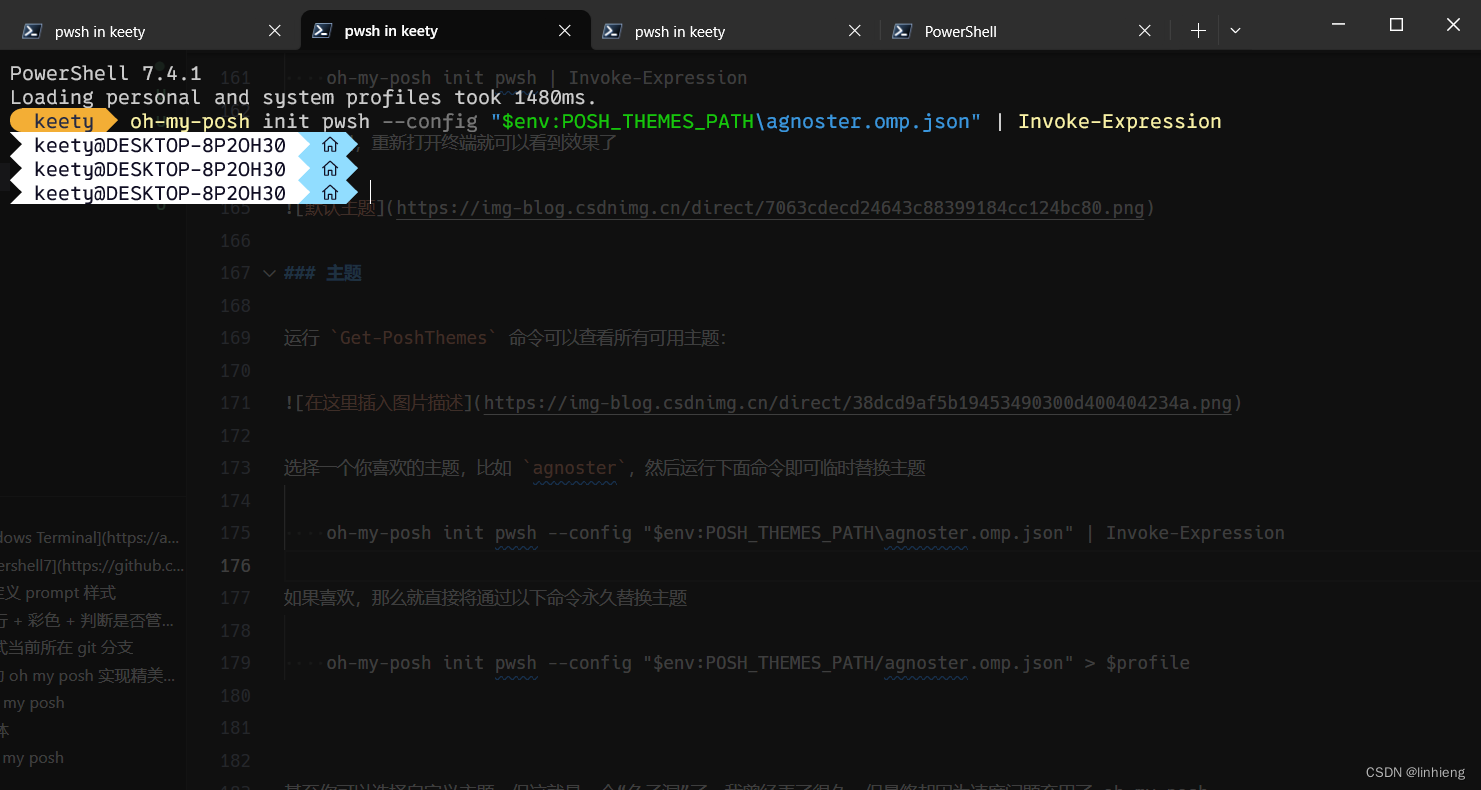Click Invoke-Expression in the typed command line
Image resolution: width=1481 pixels, height=790 pixels.
[1120, 121]
